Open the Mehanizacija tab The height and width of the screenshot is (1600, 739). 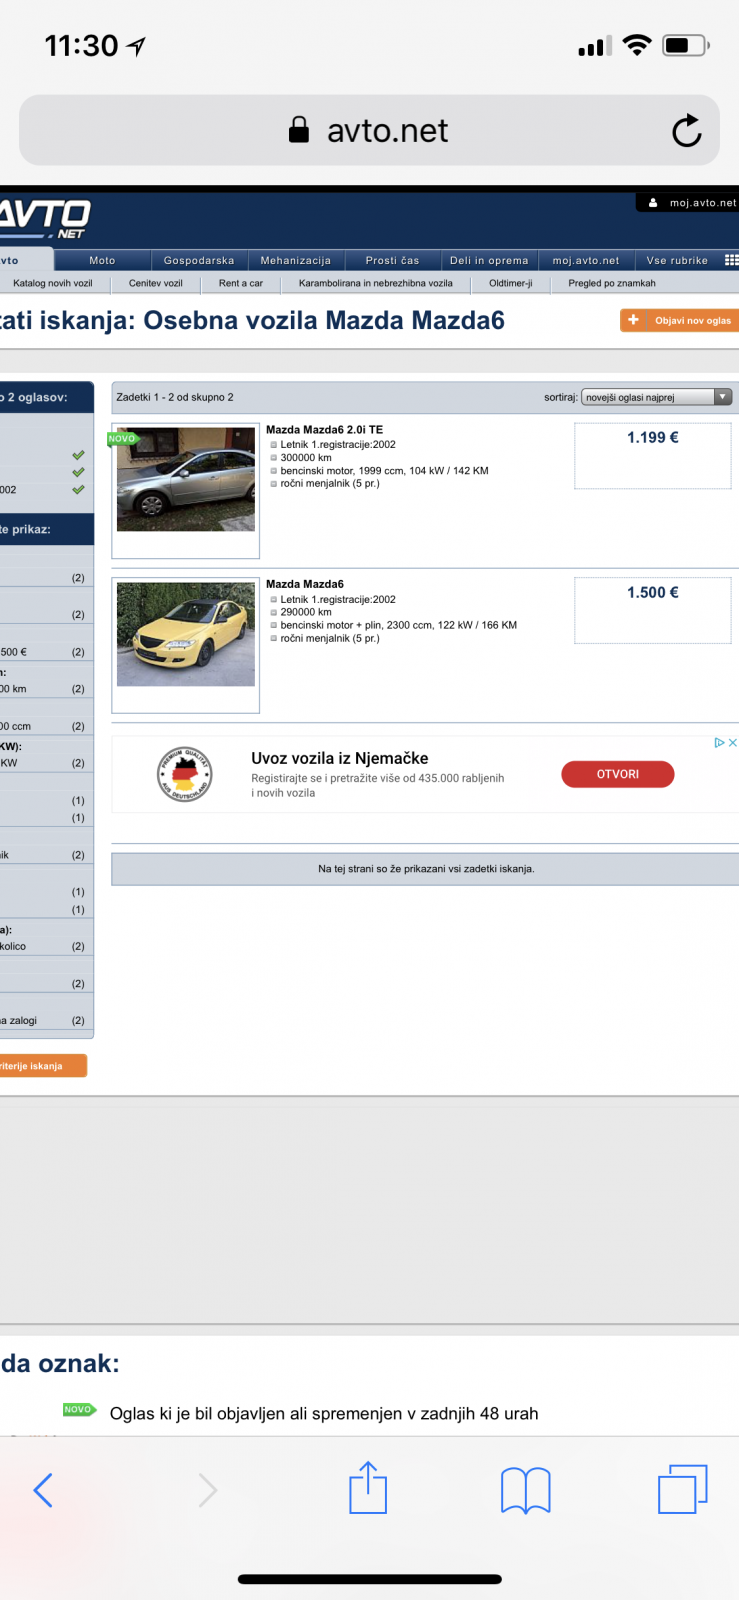pos(295,260)
